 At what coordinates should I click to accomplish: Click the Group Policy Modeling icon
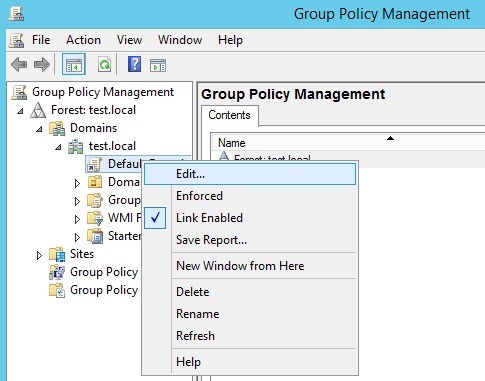click(x=57, y=272)
